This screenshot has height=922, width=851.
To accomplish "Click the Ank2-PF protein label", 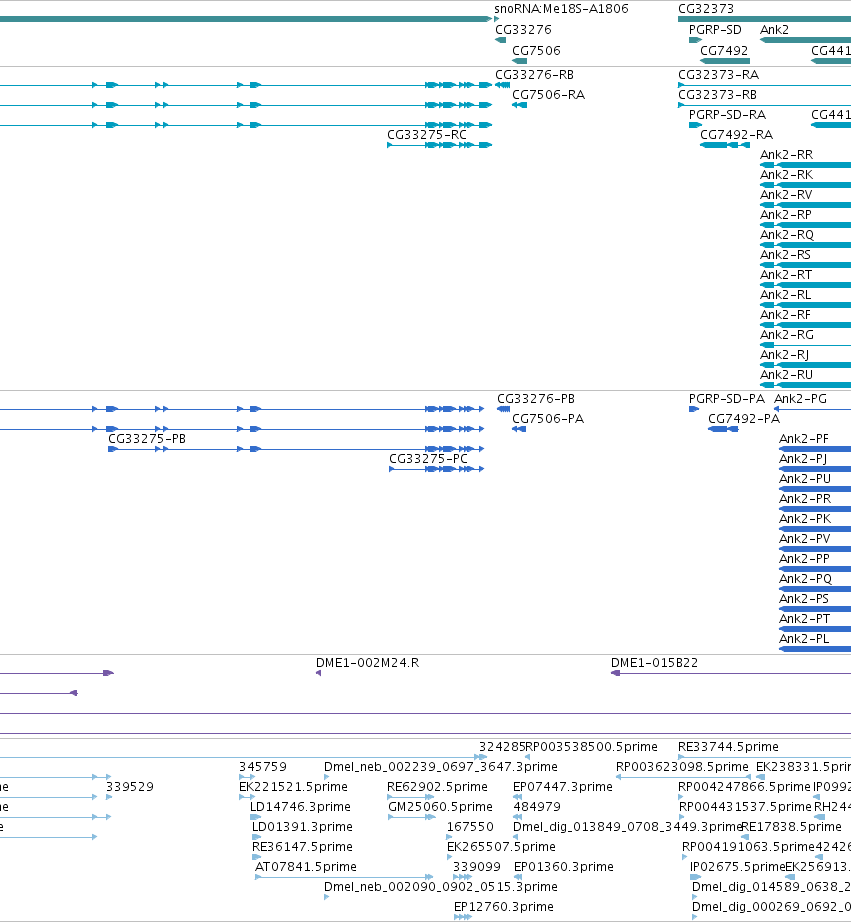I will click(804, 439).
